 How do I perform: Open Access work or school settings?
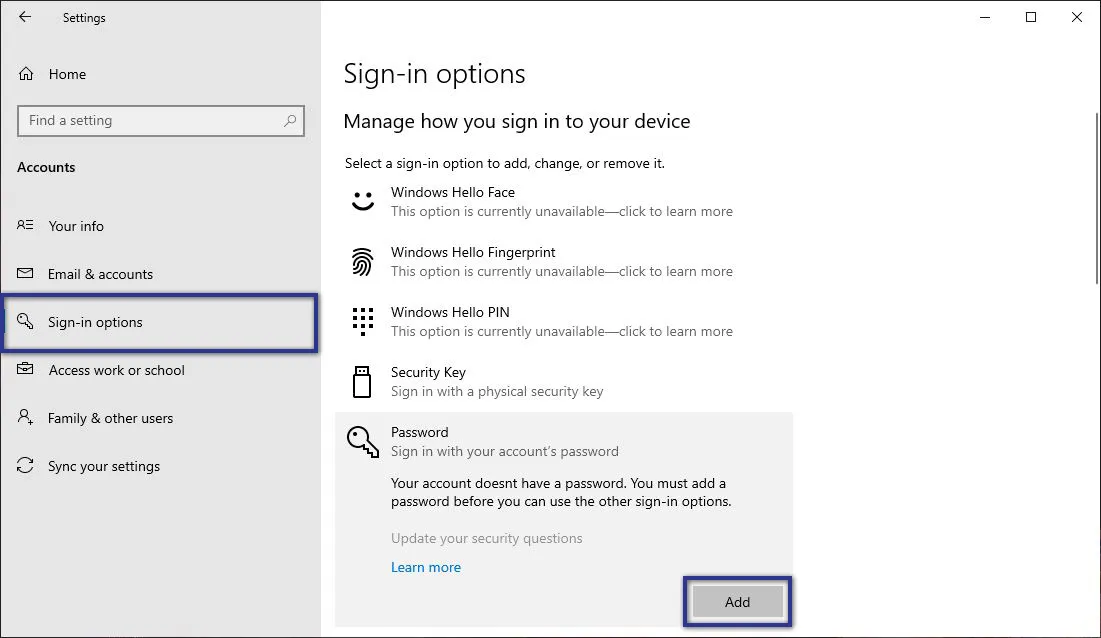[117, 369]
